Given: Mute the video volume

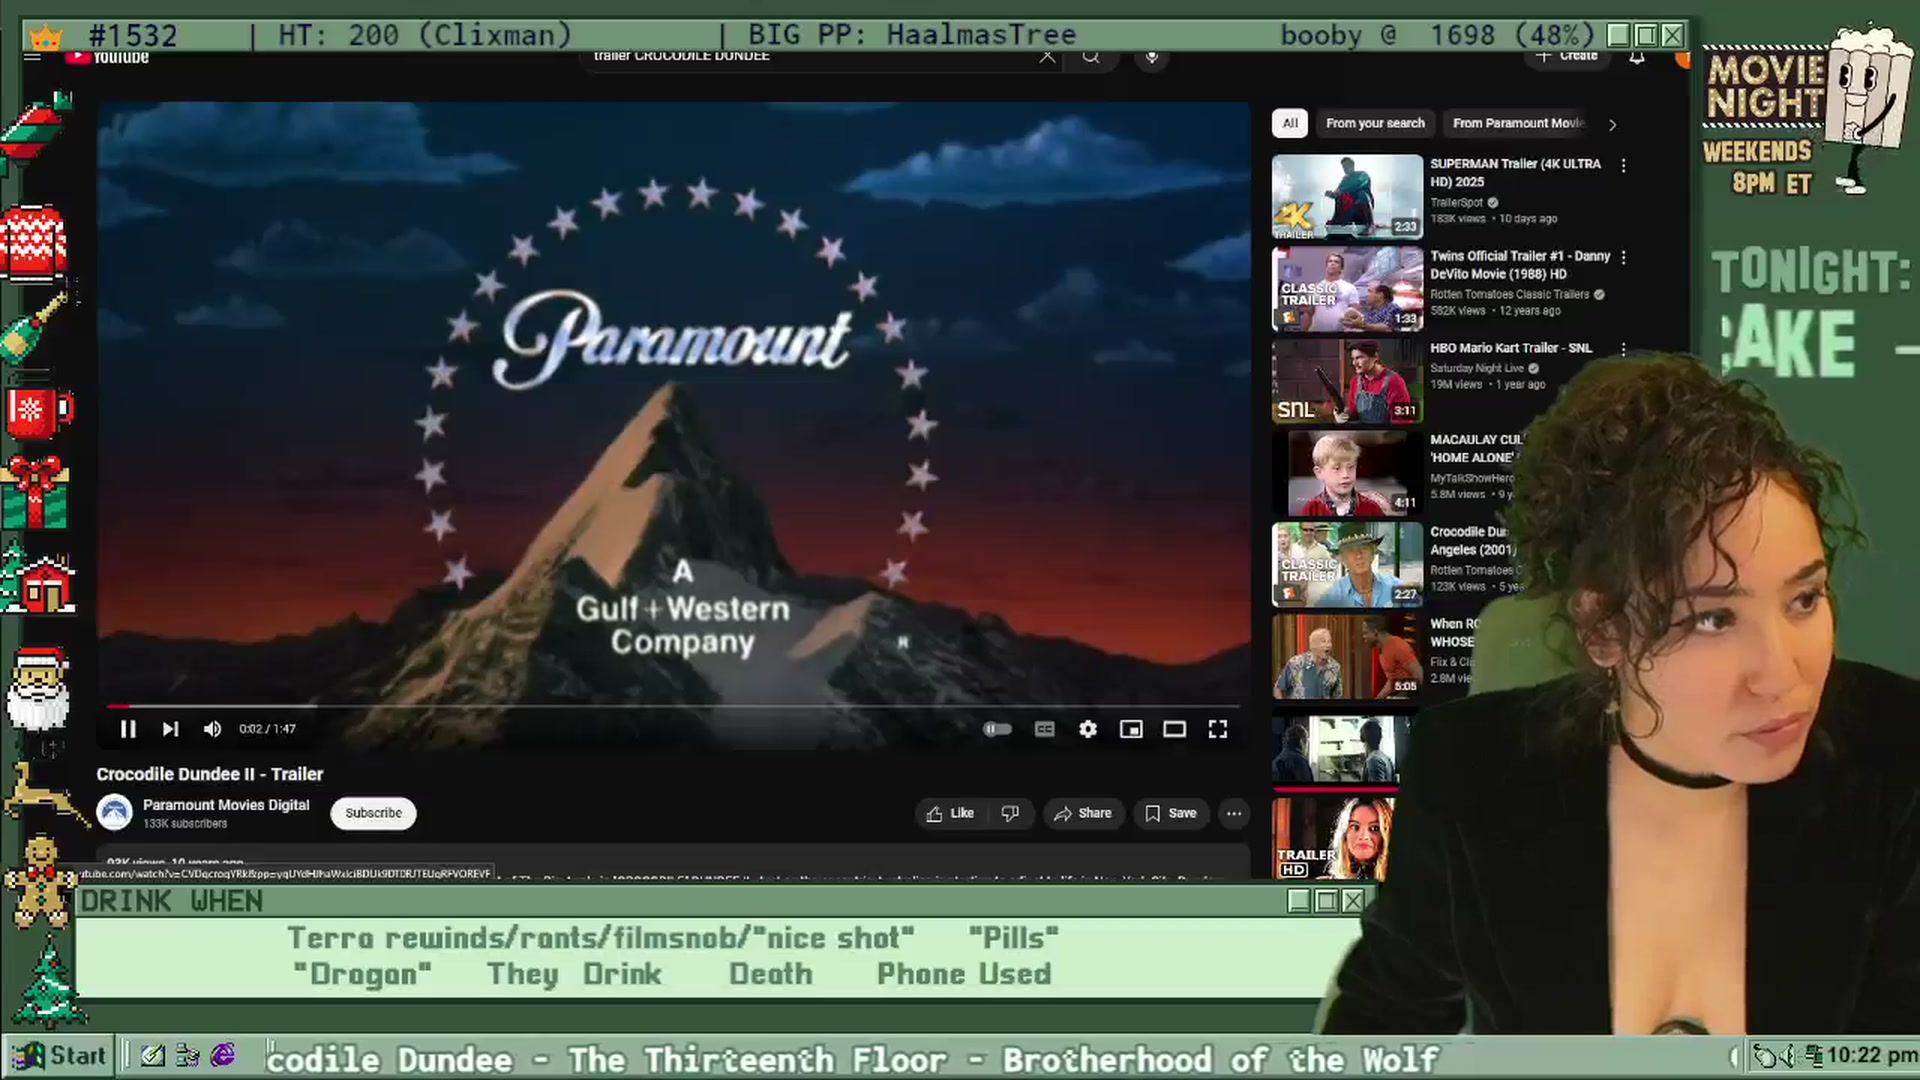Looking at the screenshot, I should click(212, 729).
